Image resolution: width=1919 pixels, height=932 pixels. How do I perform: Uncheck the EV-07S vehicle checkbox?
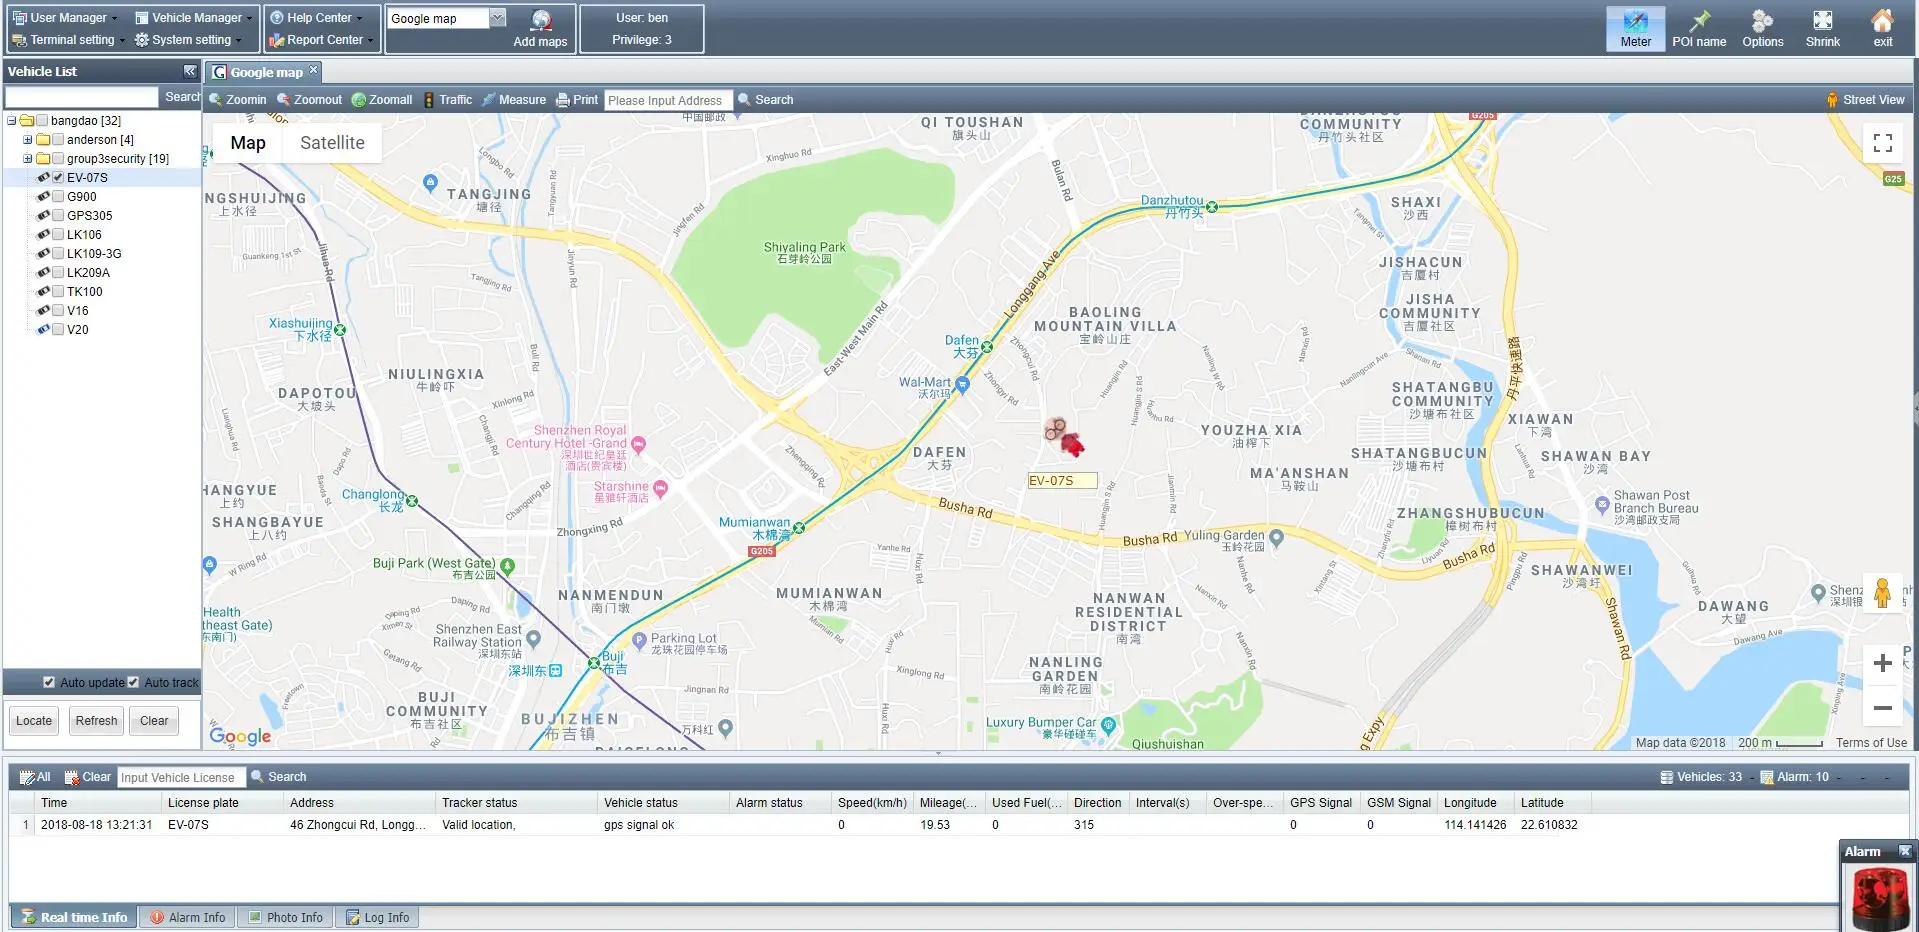point(58,178)
